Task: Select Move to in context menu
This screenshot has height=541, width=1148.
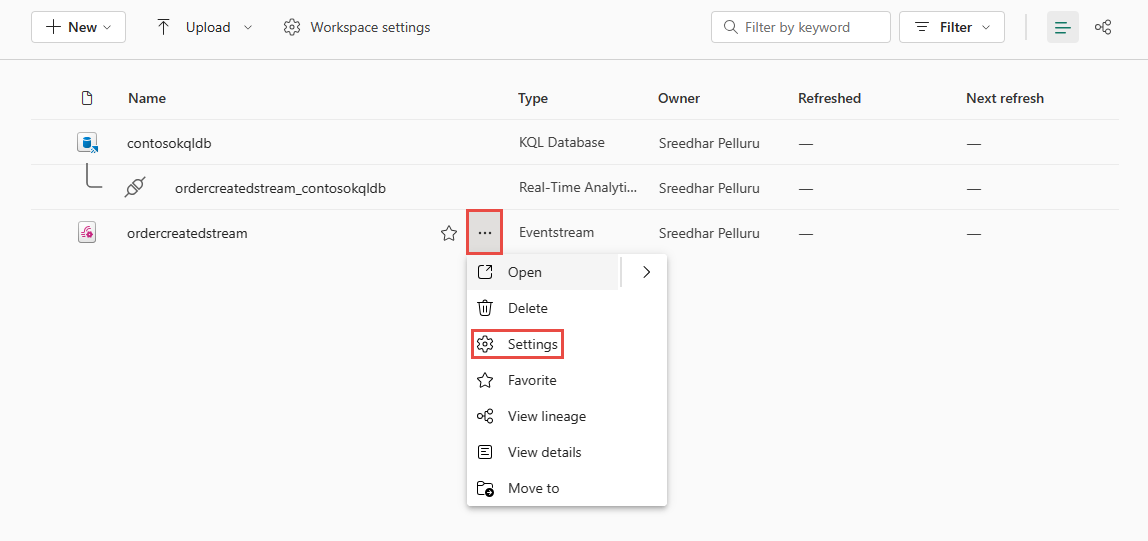Action: coord(533,488)
